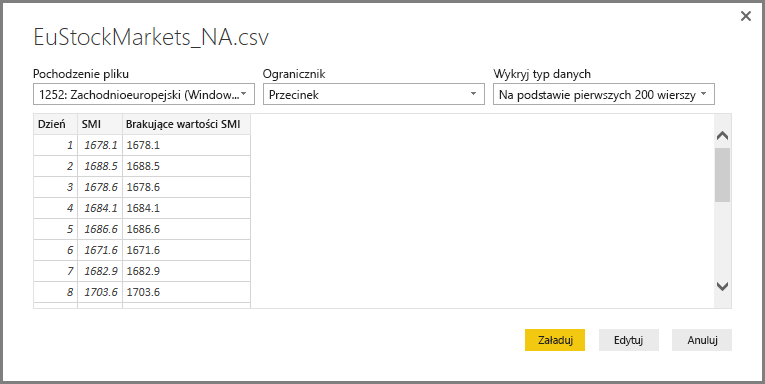Screen dimensions: 765x384
Task: Click SMI cell 1684.1 in row 4
Action: (100, 208)
